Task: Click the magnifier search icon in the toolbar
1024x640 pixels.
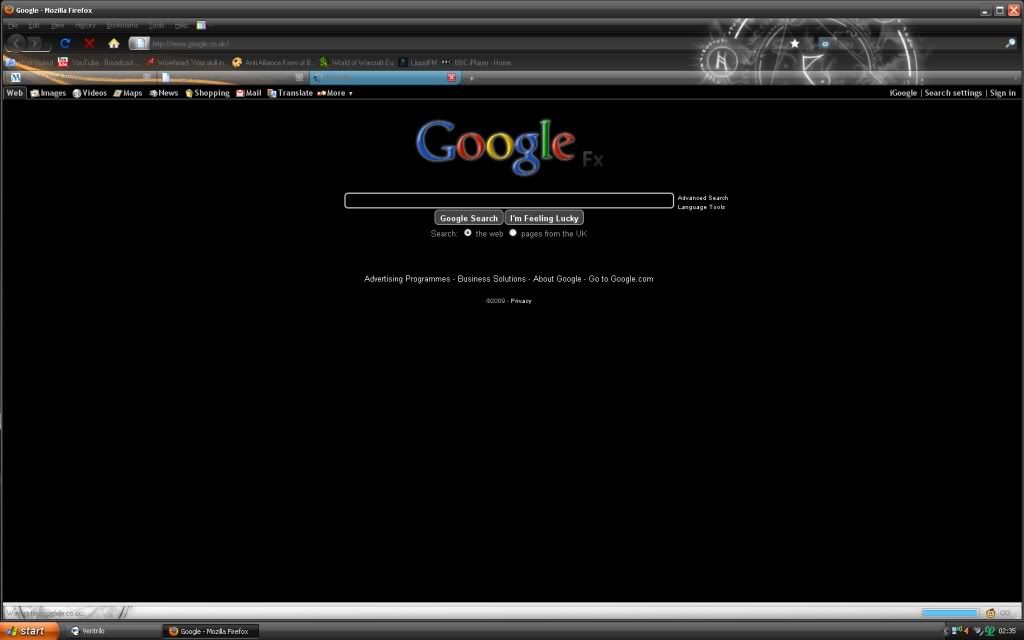Action: click(1010, 43)
